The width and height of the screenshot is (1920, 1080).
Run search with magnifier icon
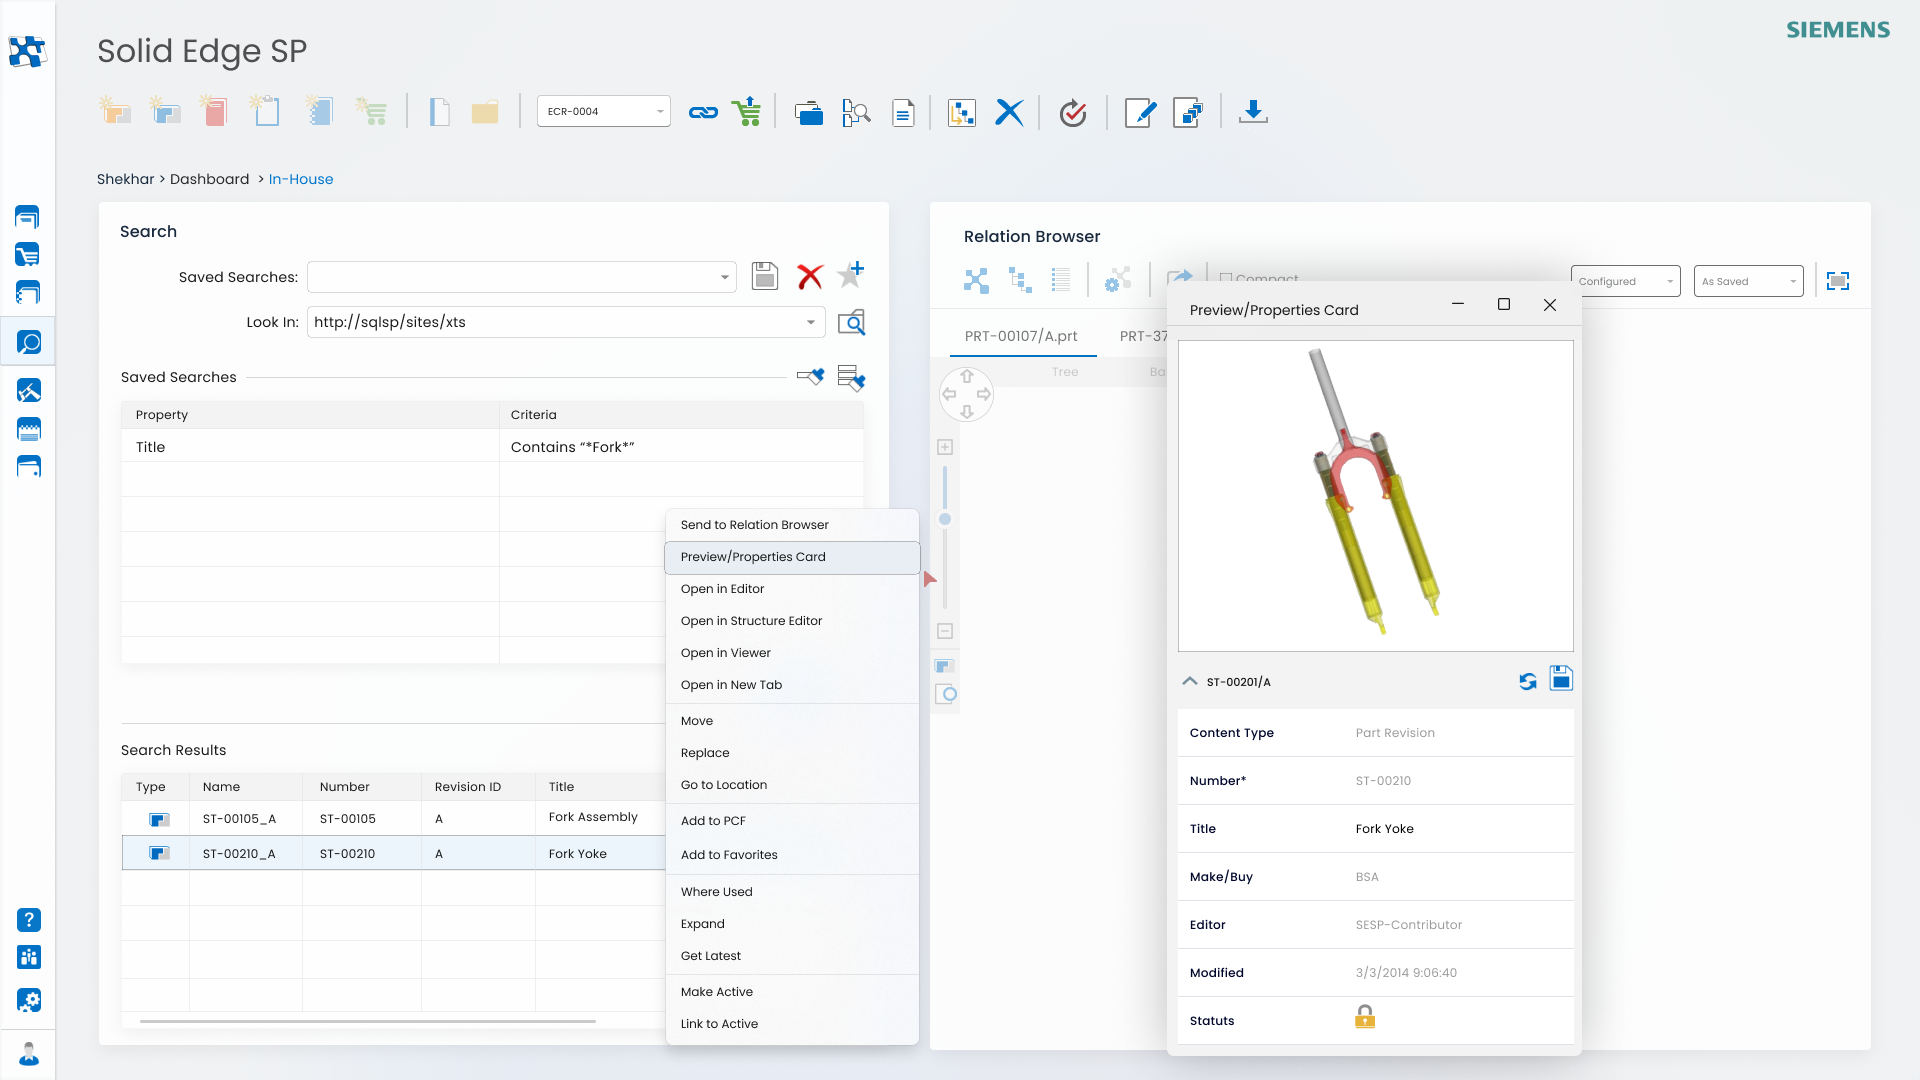[x=851, y=322]
